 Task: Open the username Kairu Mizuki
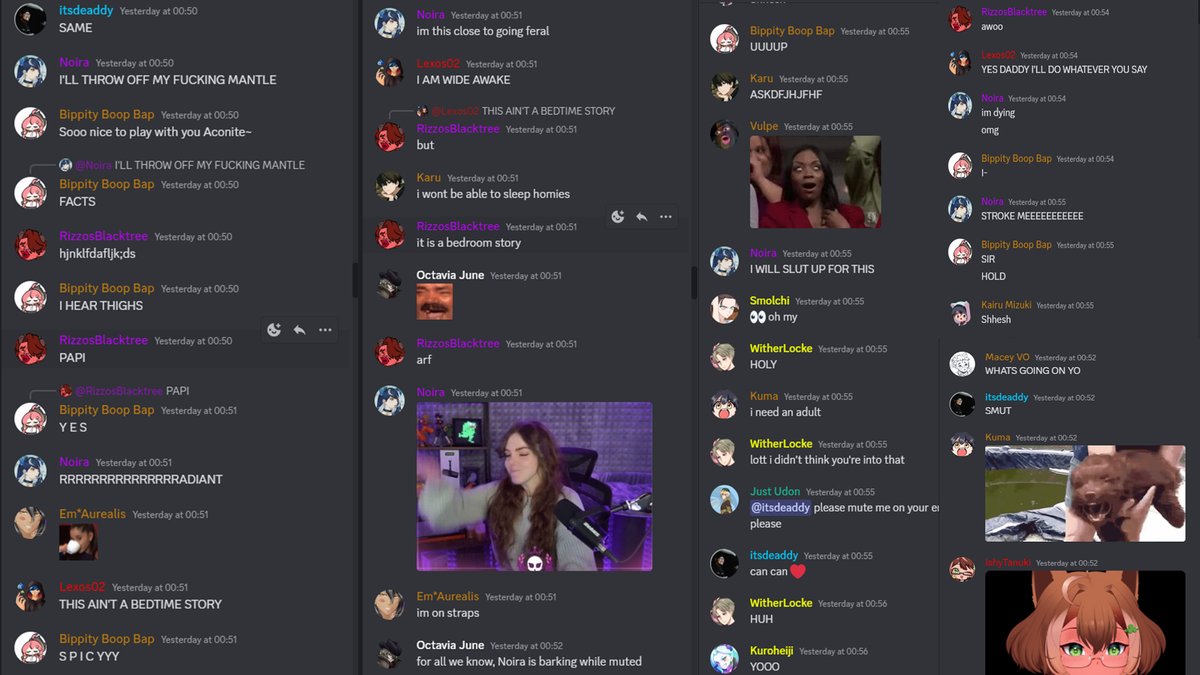(x=1006, y=305)
